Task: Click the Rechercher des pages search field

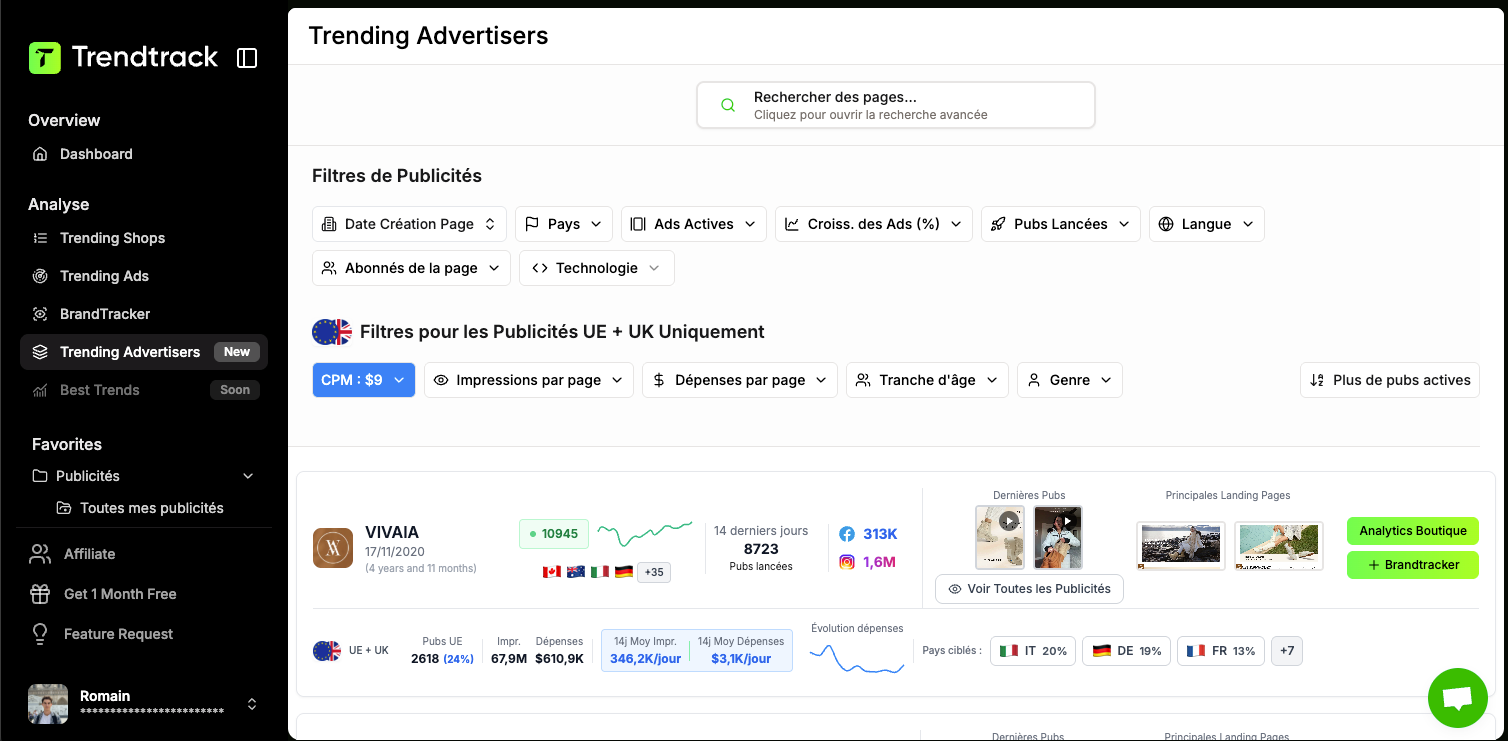Action: point(895,105)
